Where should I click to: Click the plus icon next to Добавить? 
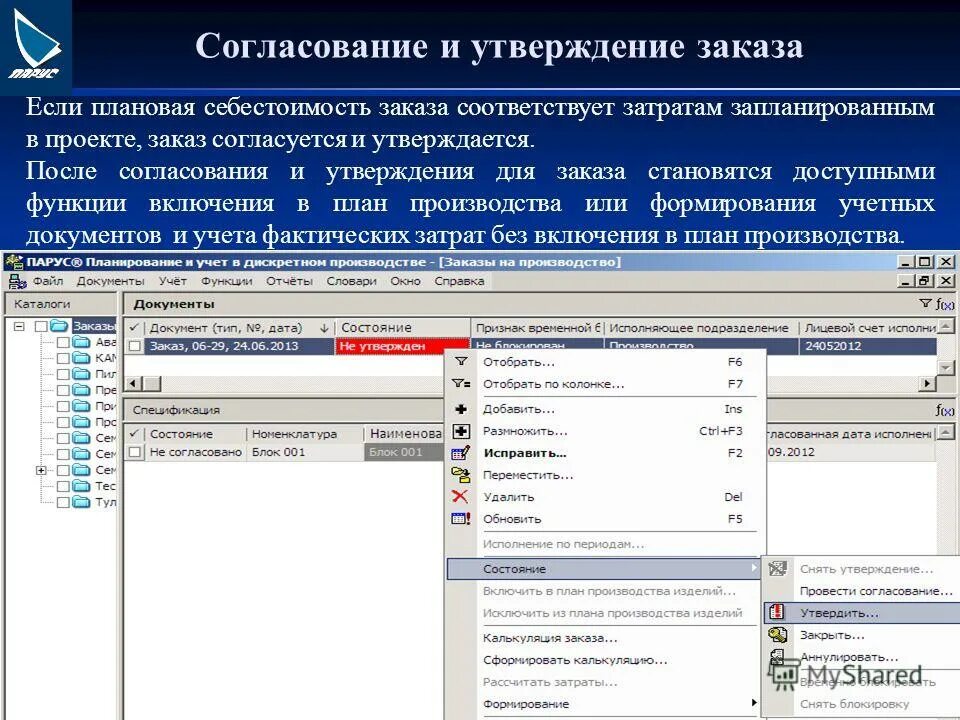(461, 410)
